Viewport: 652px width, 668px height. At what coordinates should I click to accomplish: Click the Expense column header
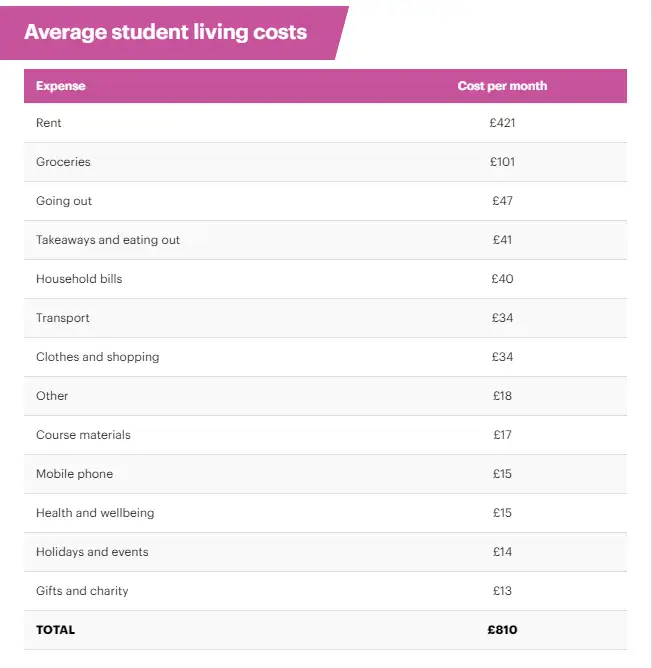[61, 86]
